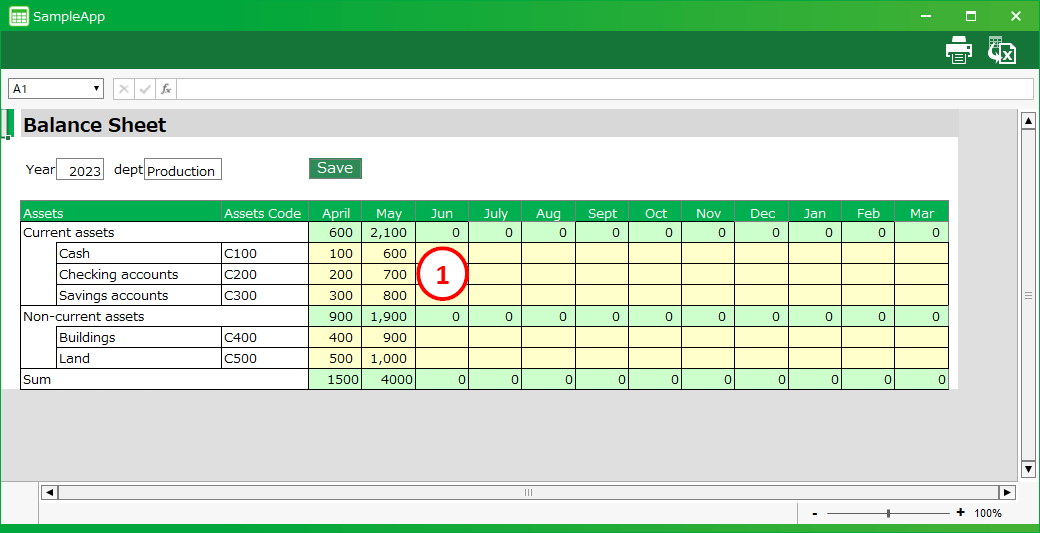Click the zoom in plus icon
The width and height of the screenshot is (1040, 533).
click(x=960, y=513)
